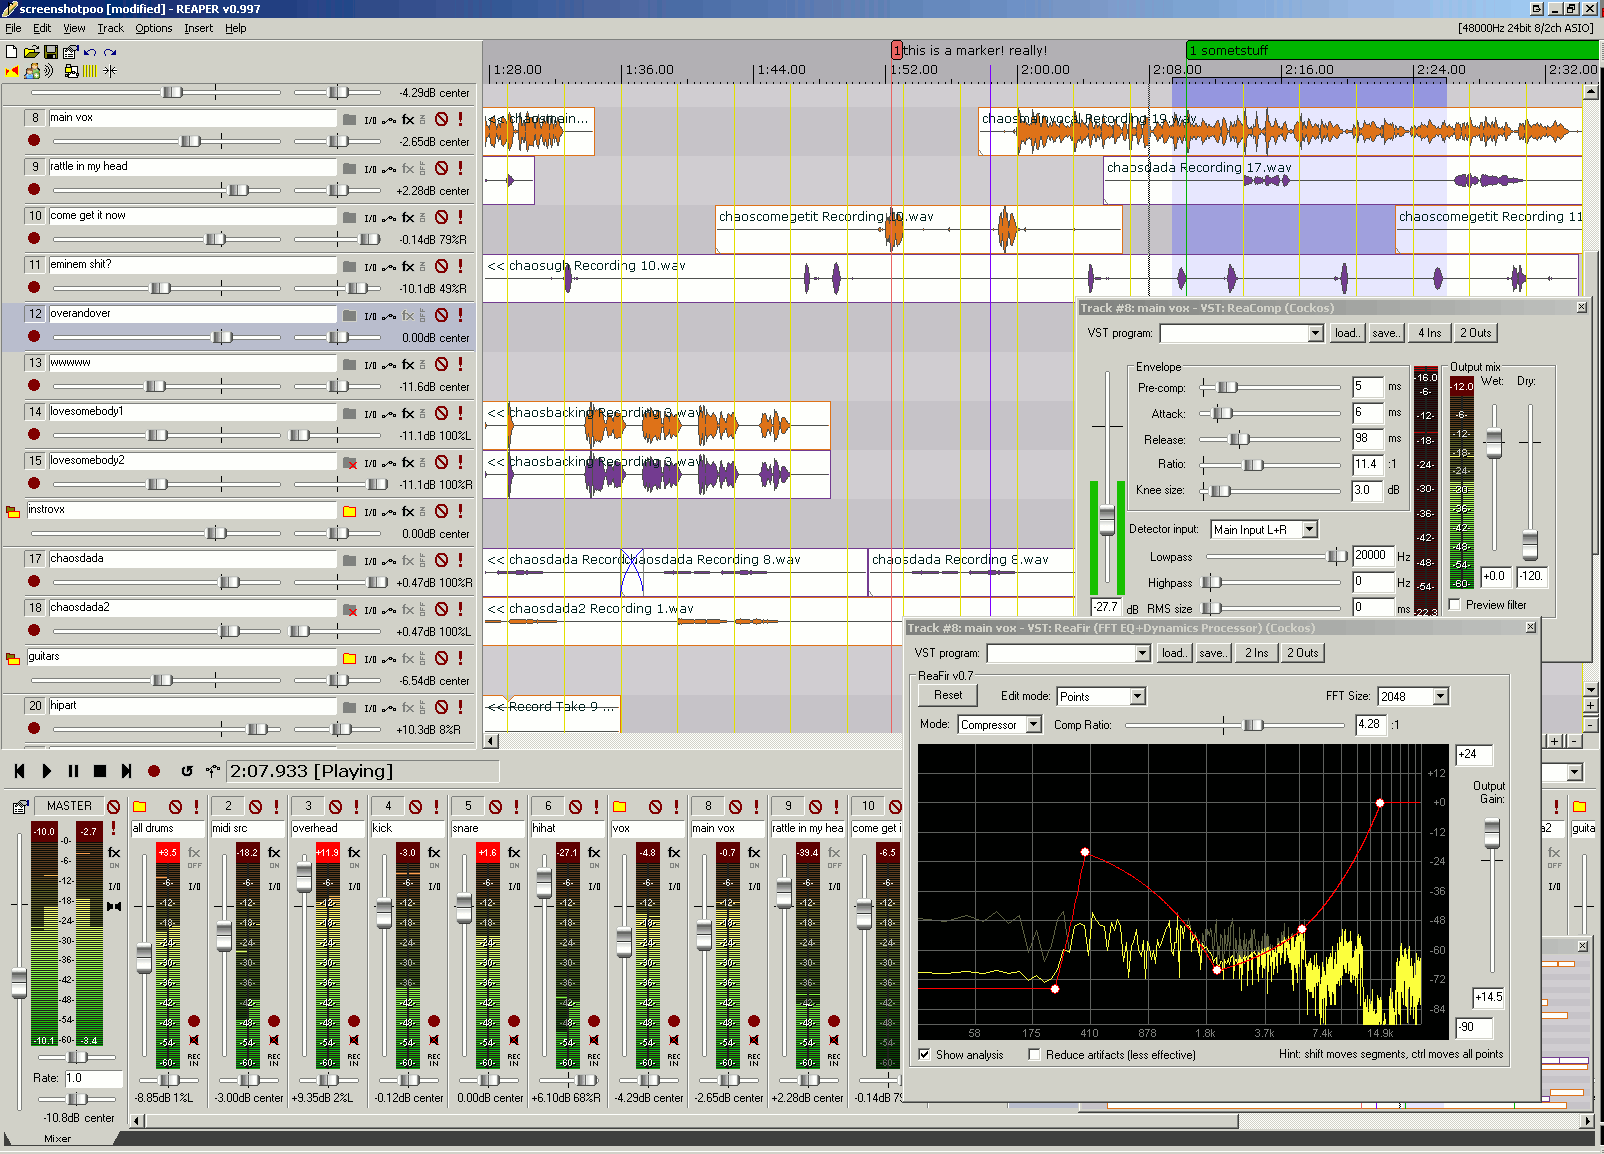This screenshot has height=1154, width=1604.
Task: Stop playback with the square button
Action: pos(100,771)
